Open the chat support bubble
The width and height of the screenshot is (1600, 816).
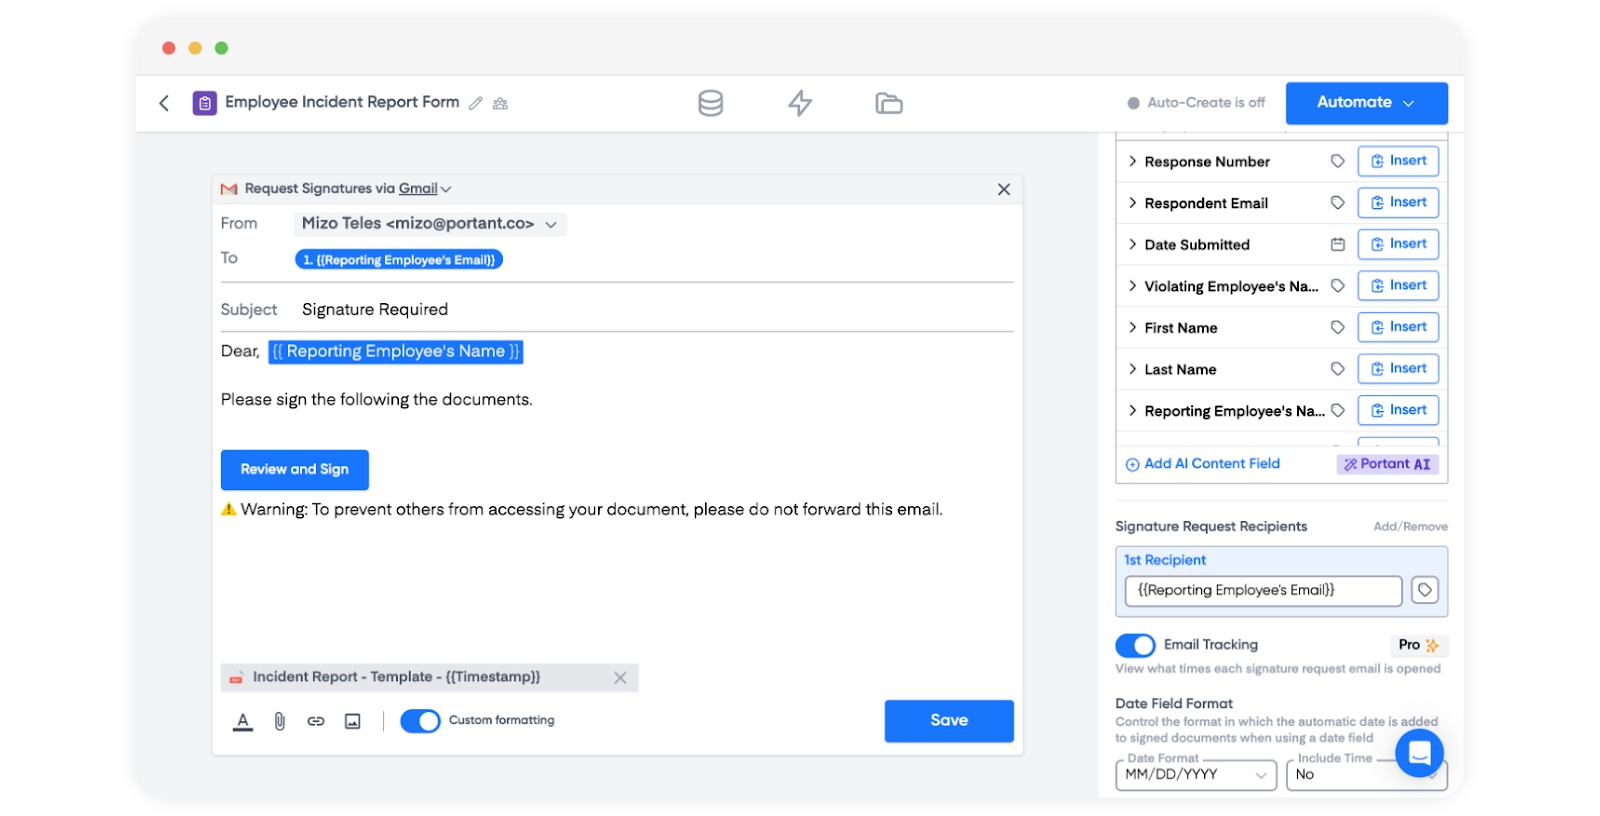click(x=1418, y=753)
